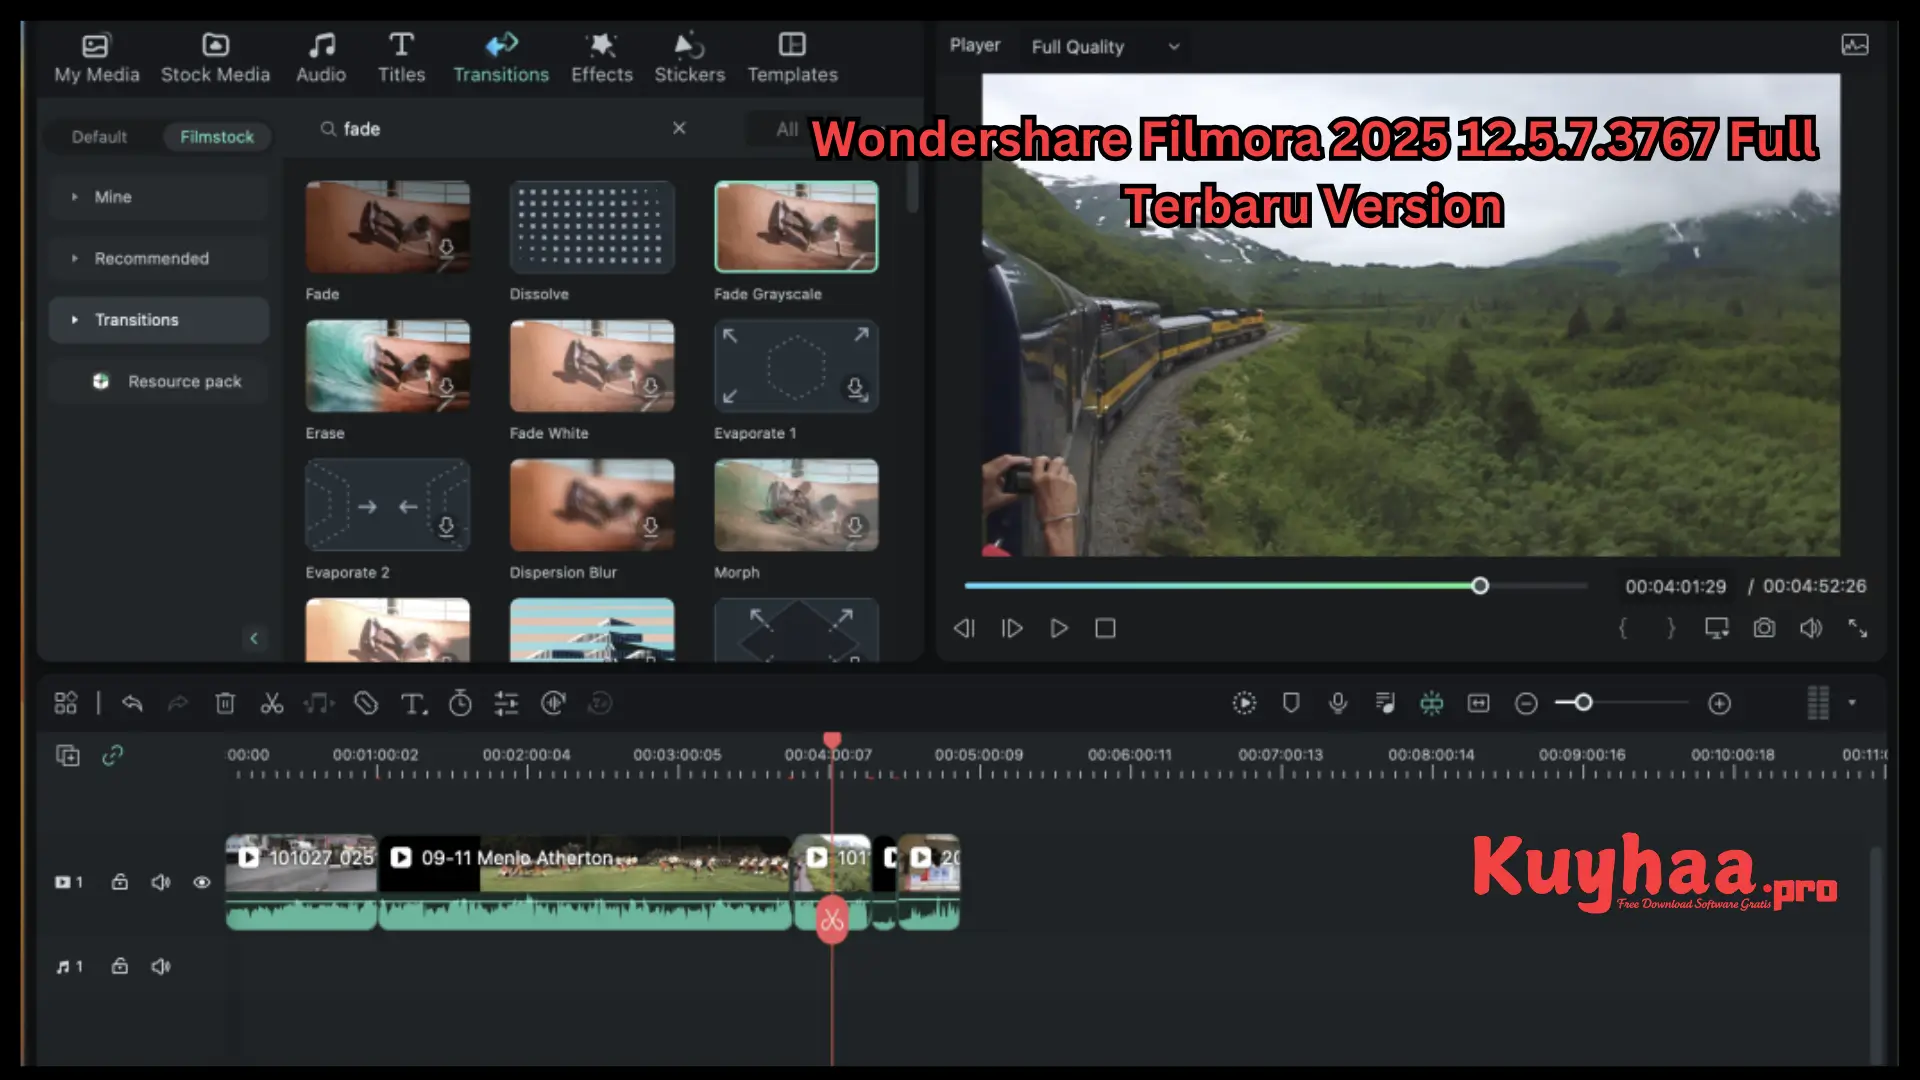1920x1080 pixels.
Task: Open the player volume control
Action: tap(1811, 628)
